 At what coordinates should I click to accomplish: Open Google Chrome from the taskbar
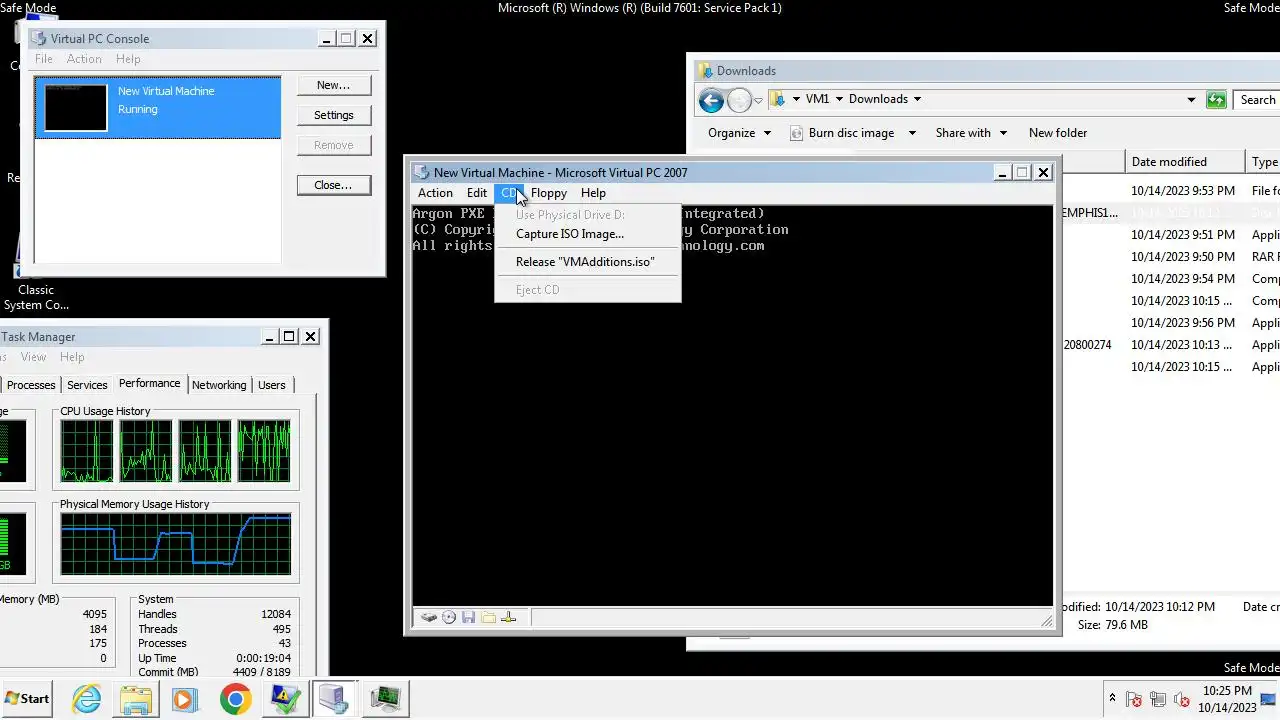click(x=236, y=699)
